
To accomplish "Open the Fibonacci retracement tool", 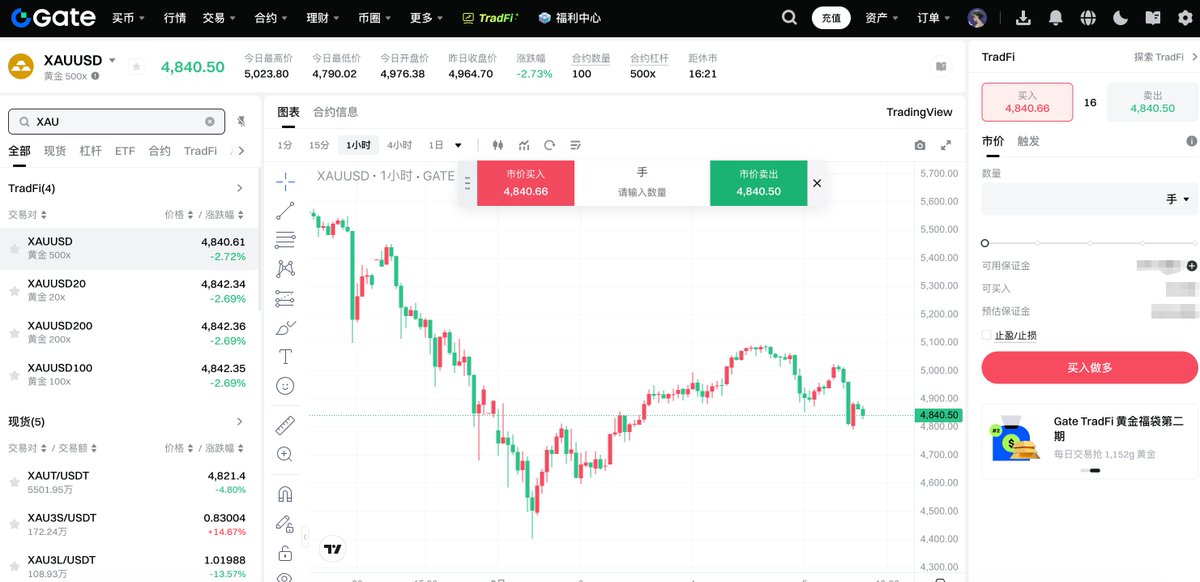I will pos(285,239).
